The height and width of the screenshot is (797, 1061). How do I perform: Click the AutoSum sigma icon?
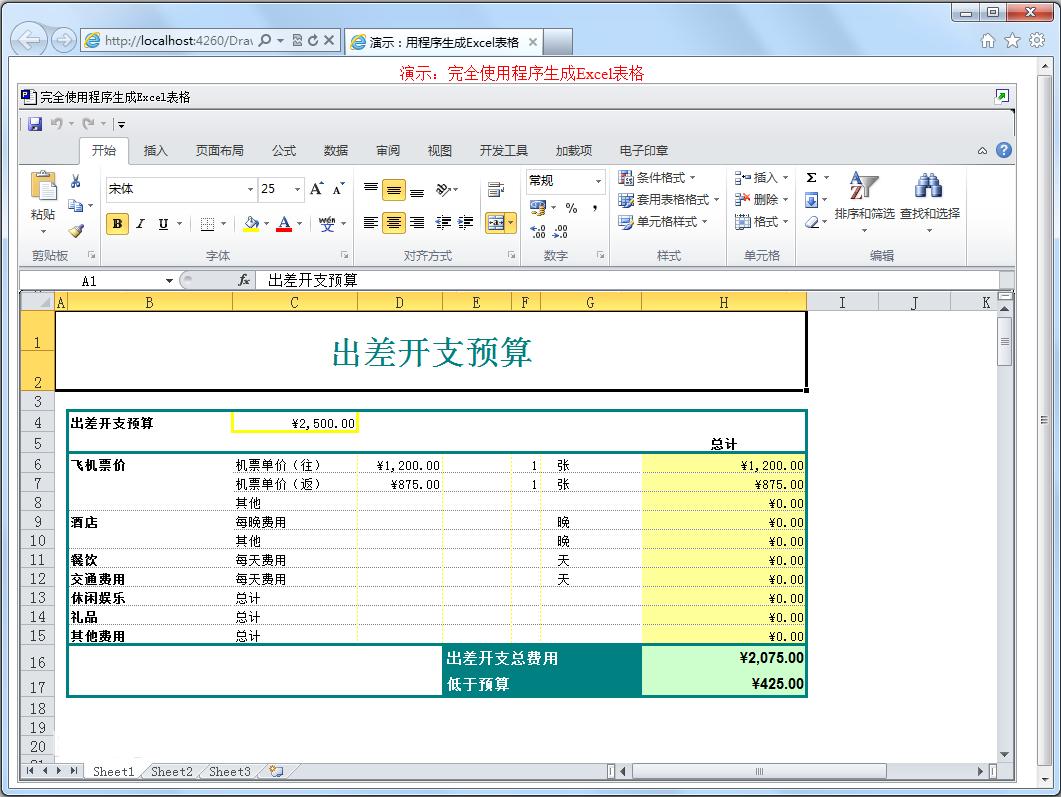[811, 178]
